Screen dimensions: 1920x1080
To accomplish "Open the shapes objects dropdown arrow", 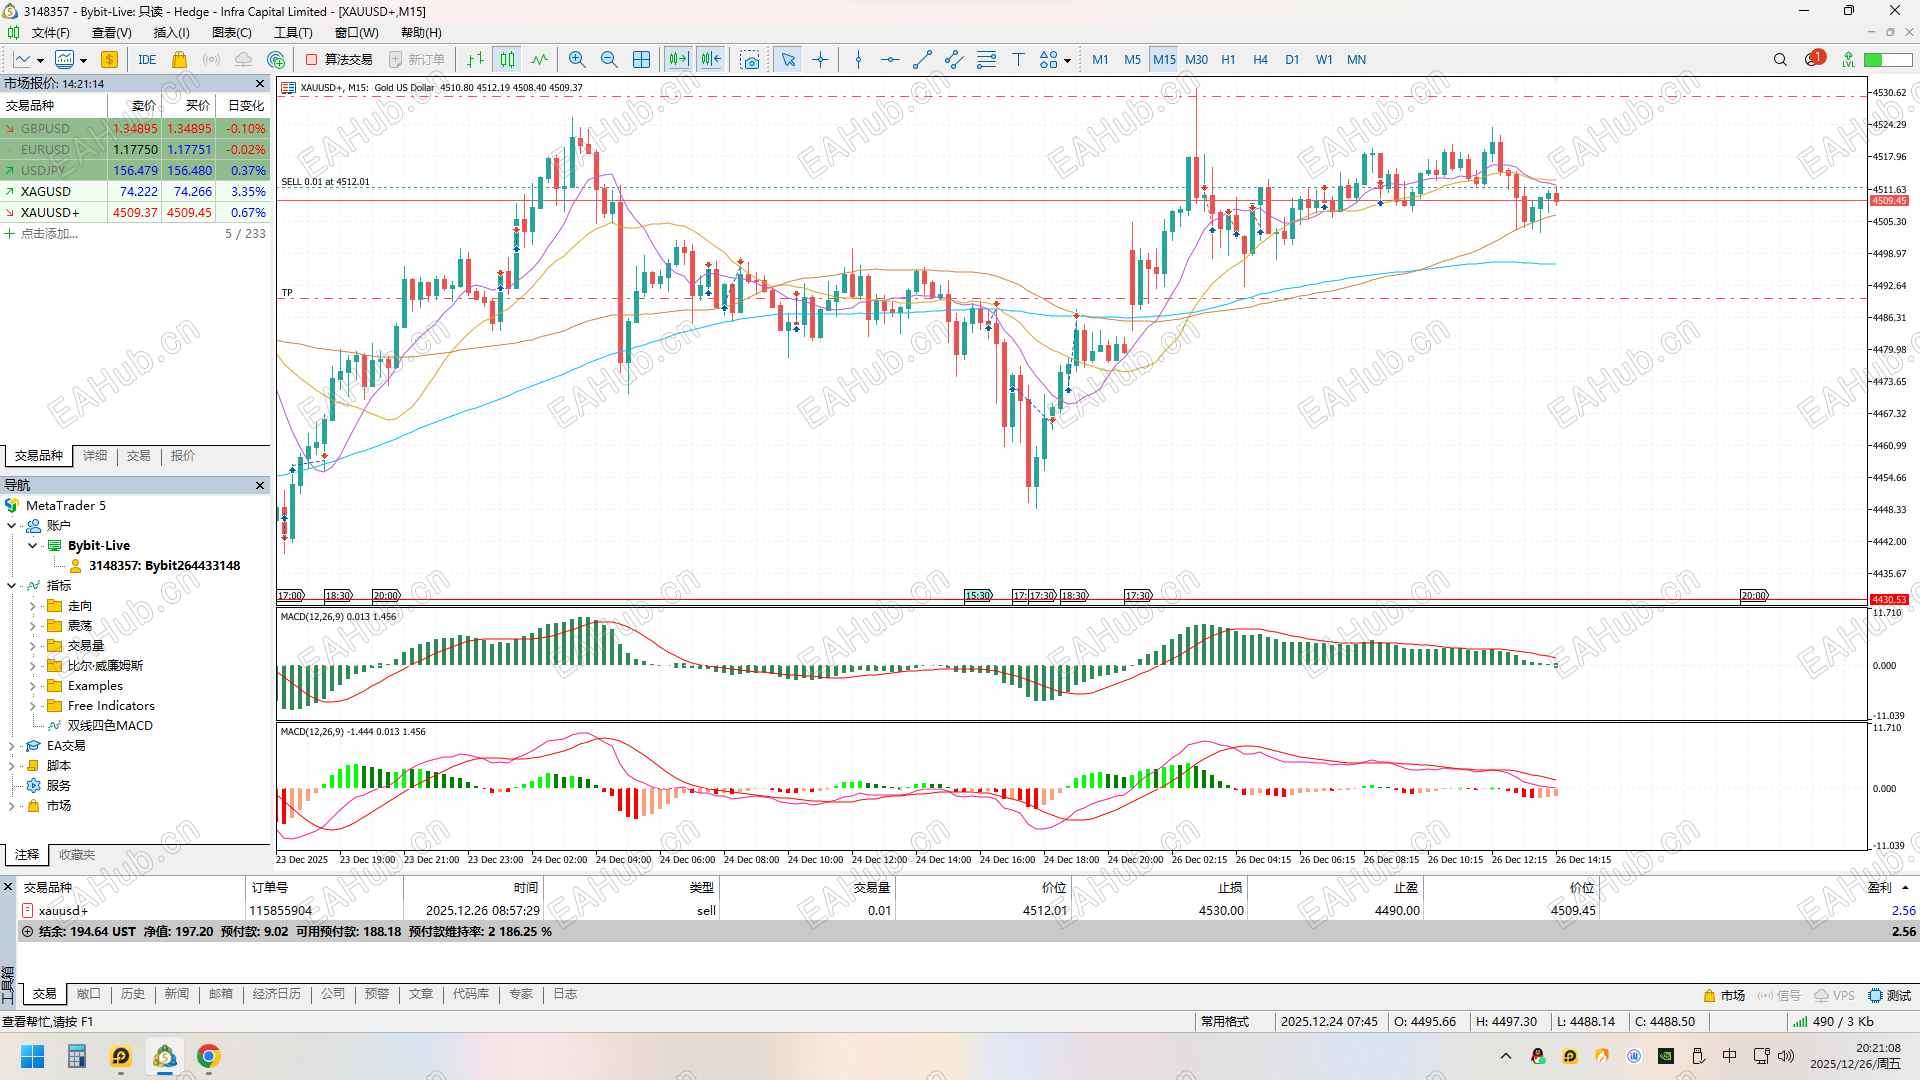I will tap(1068, 61).
